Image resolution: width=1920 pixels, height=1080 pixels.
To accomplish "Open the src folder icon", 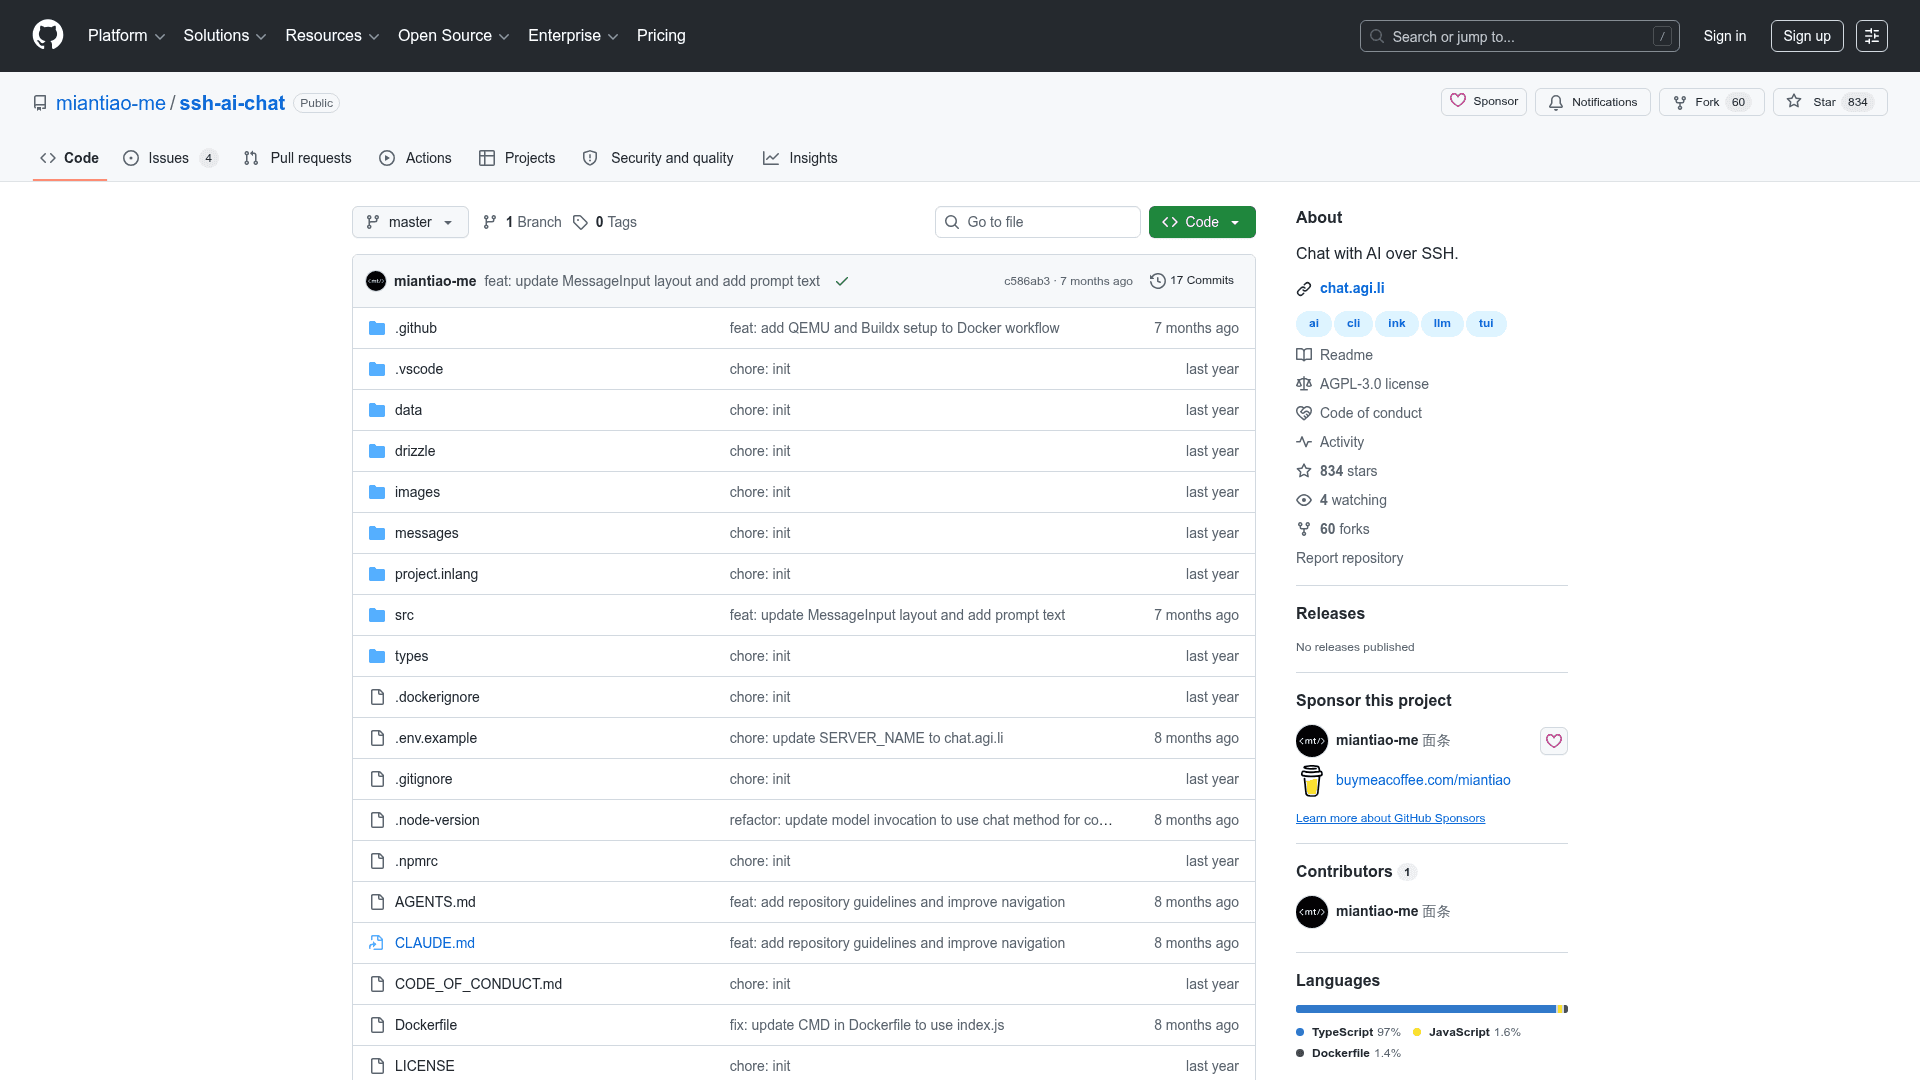I will click(377, 615).
